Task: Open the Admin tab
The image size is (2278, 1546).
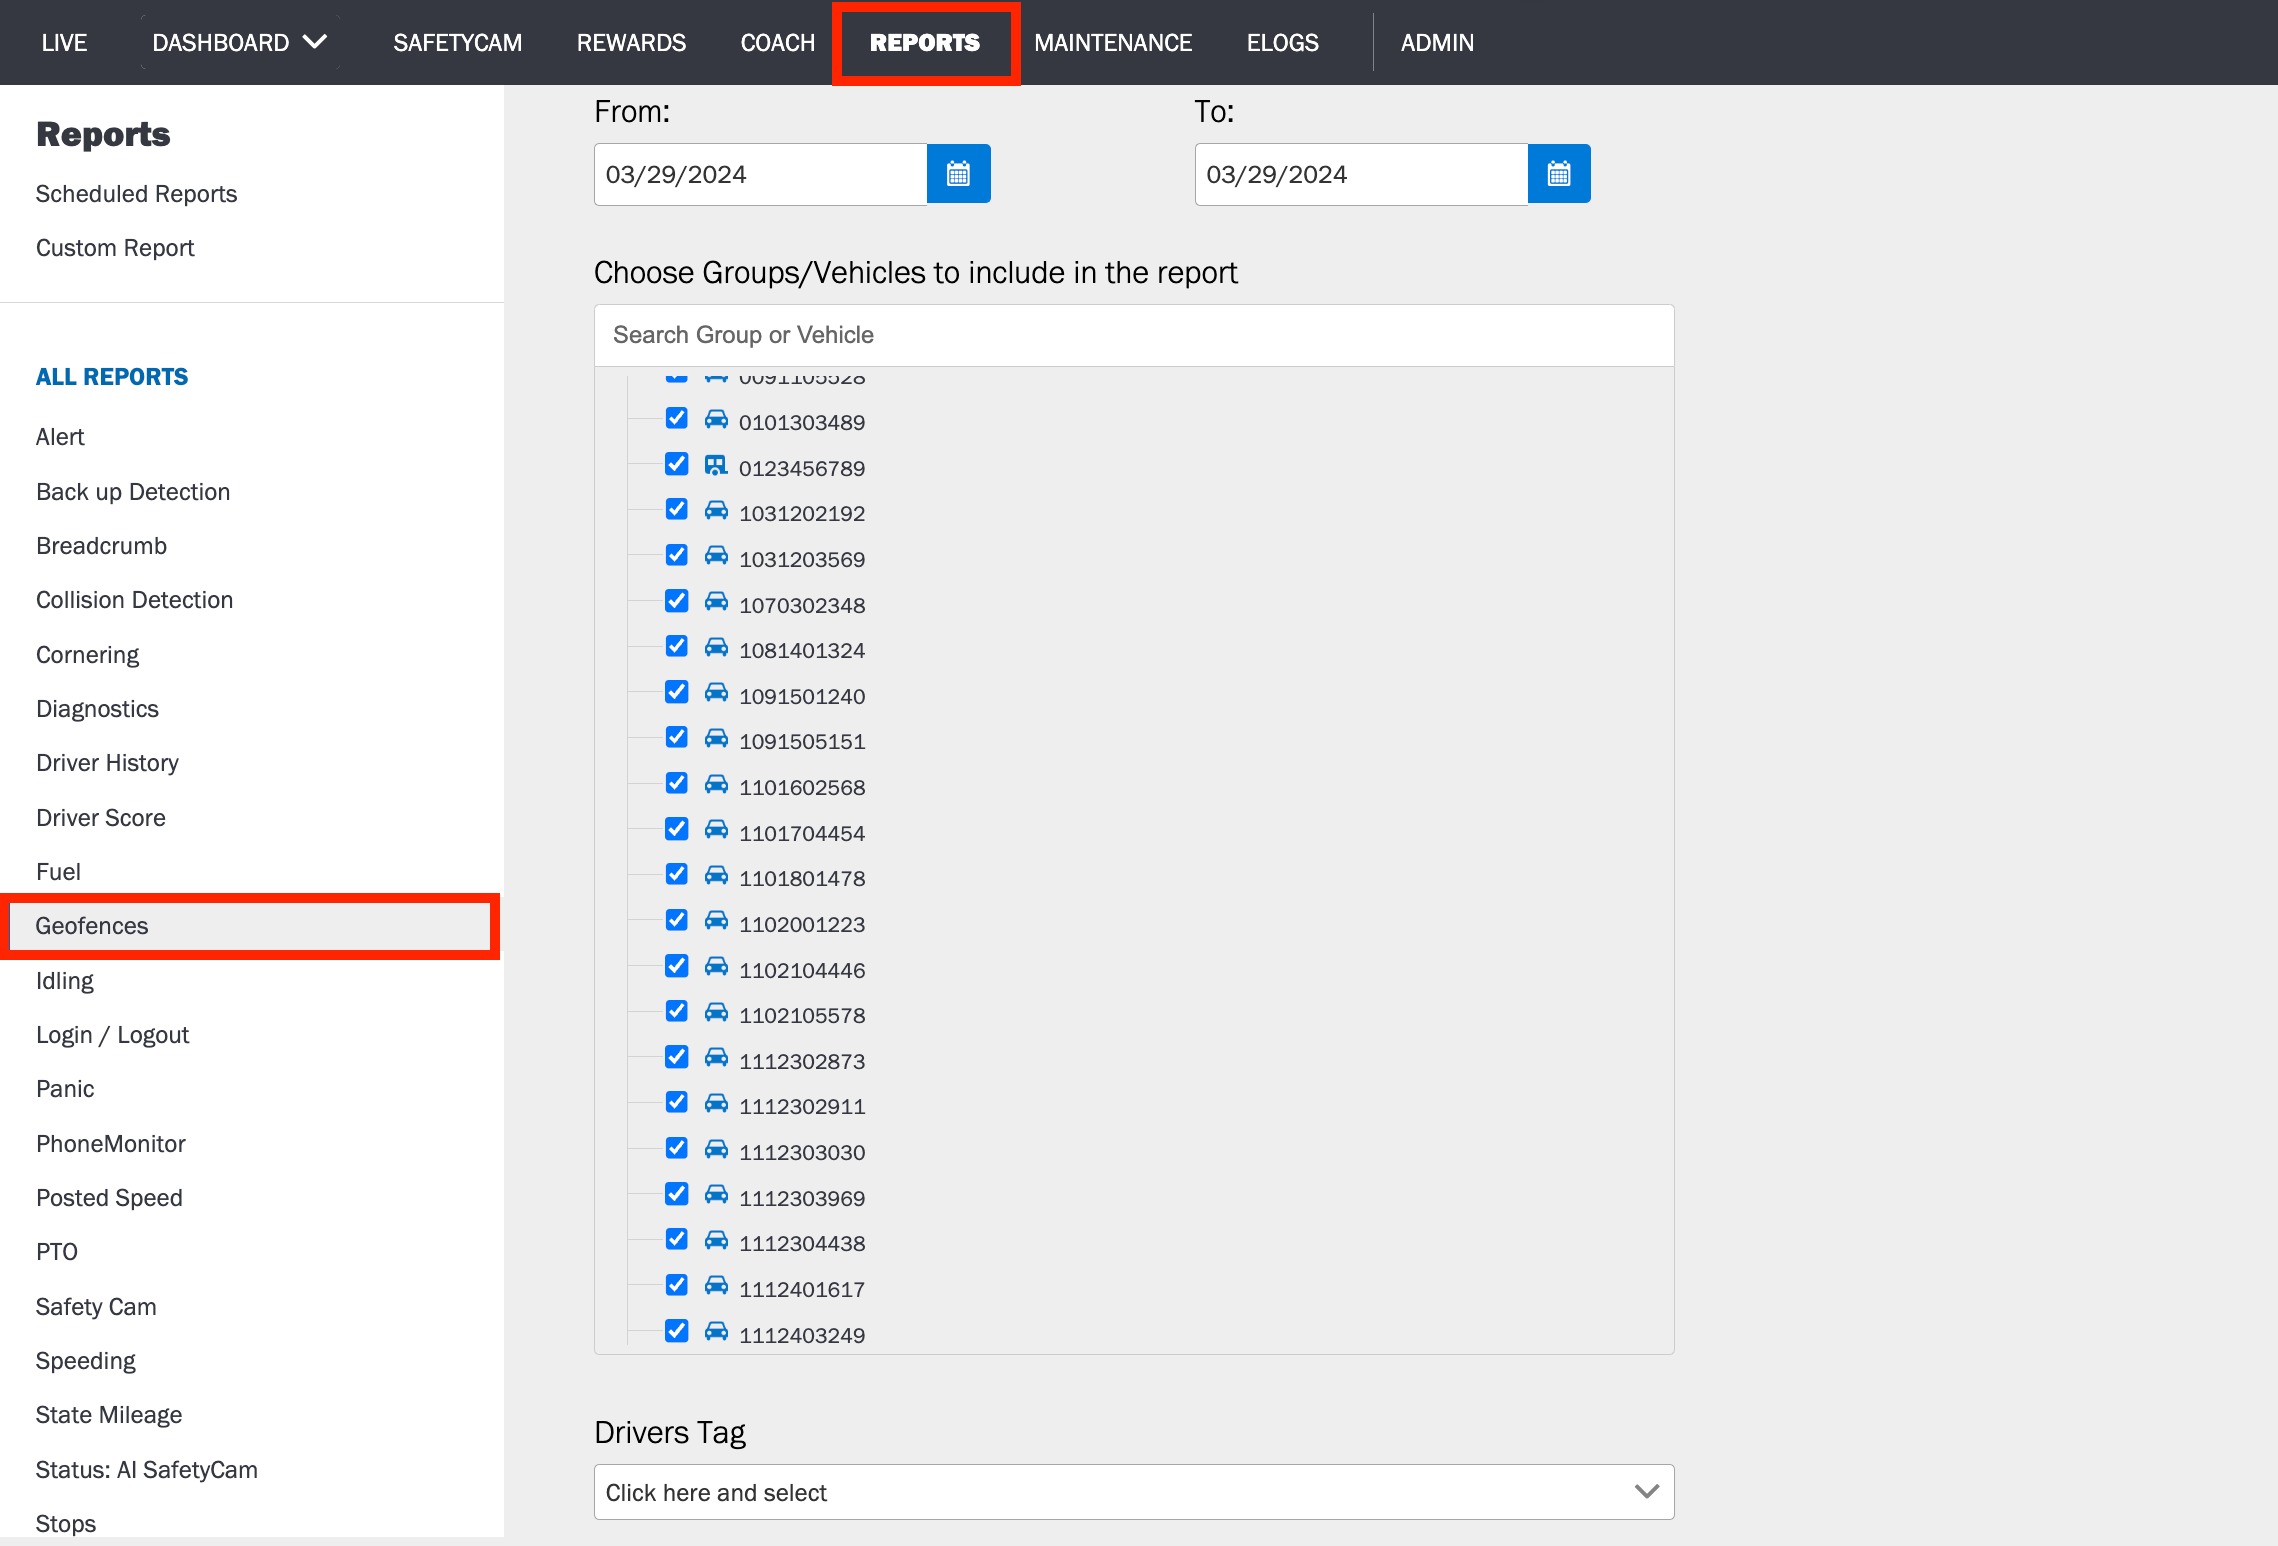Action: click(1437, 43)
